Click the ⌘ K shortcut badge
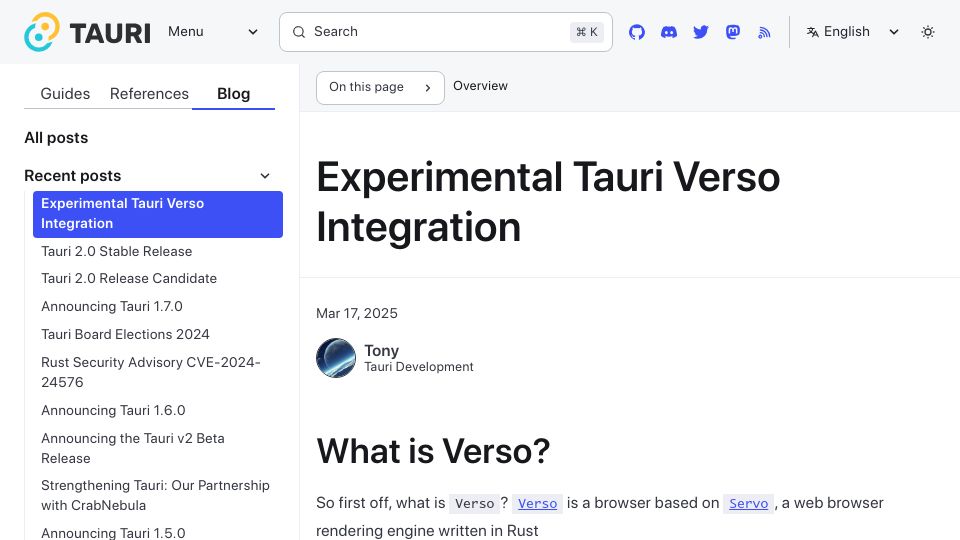Screen dimensions: 960x540 587,32
